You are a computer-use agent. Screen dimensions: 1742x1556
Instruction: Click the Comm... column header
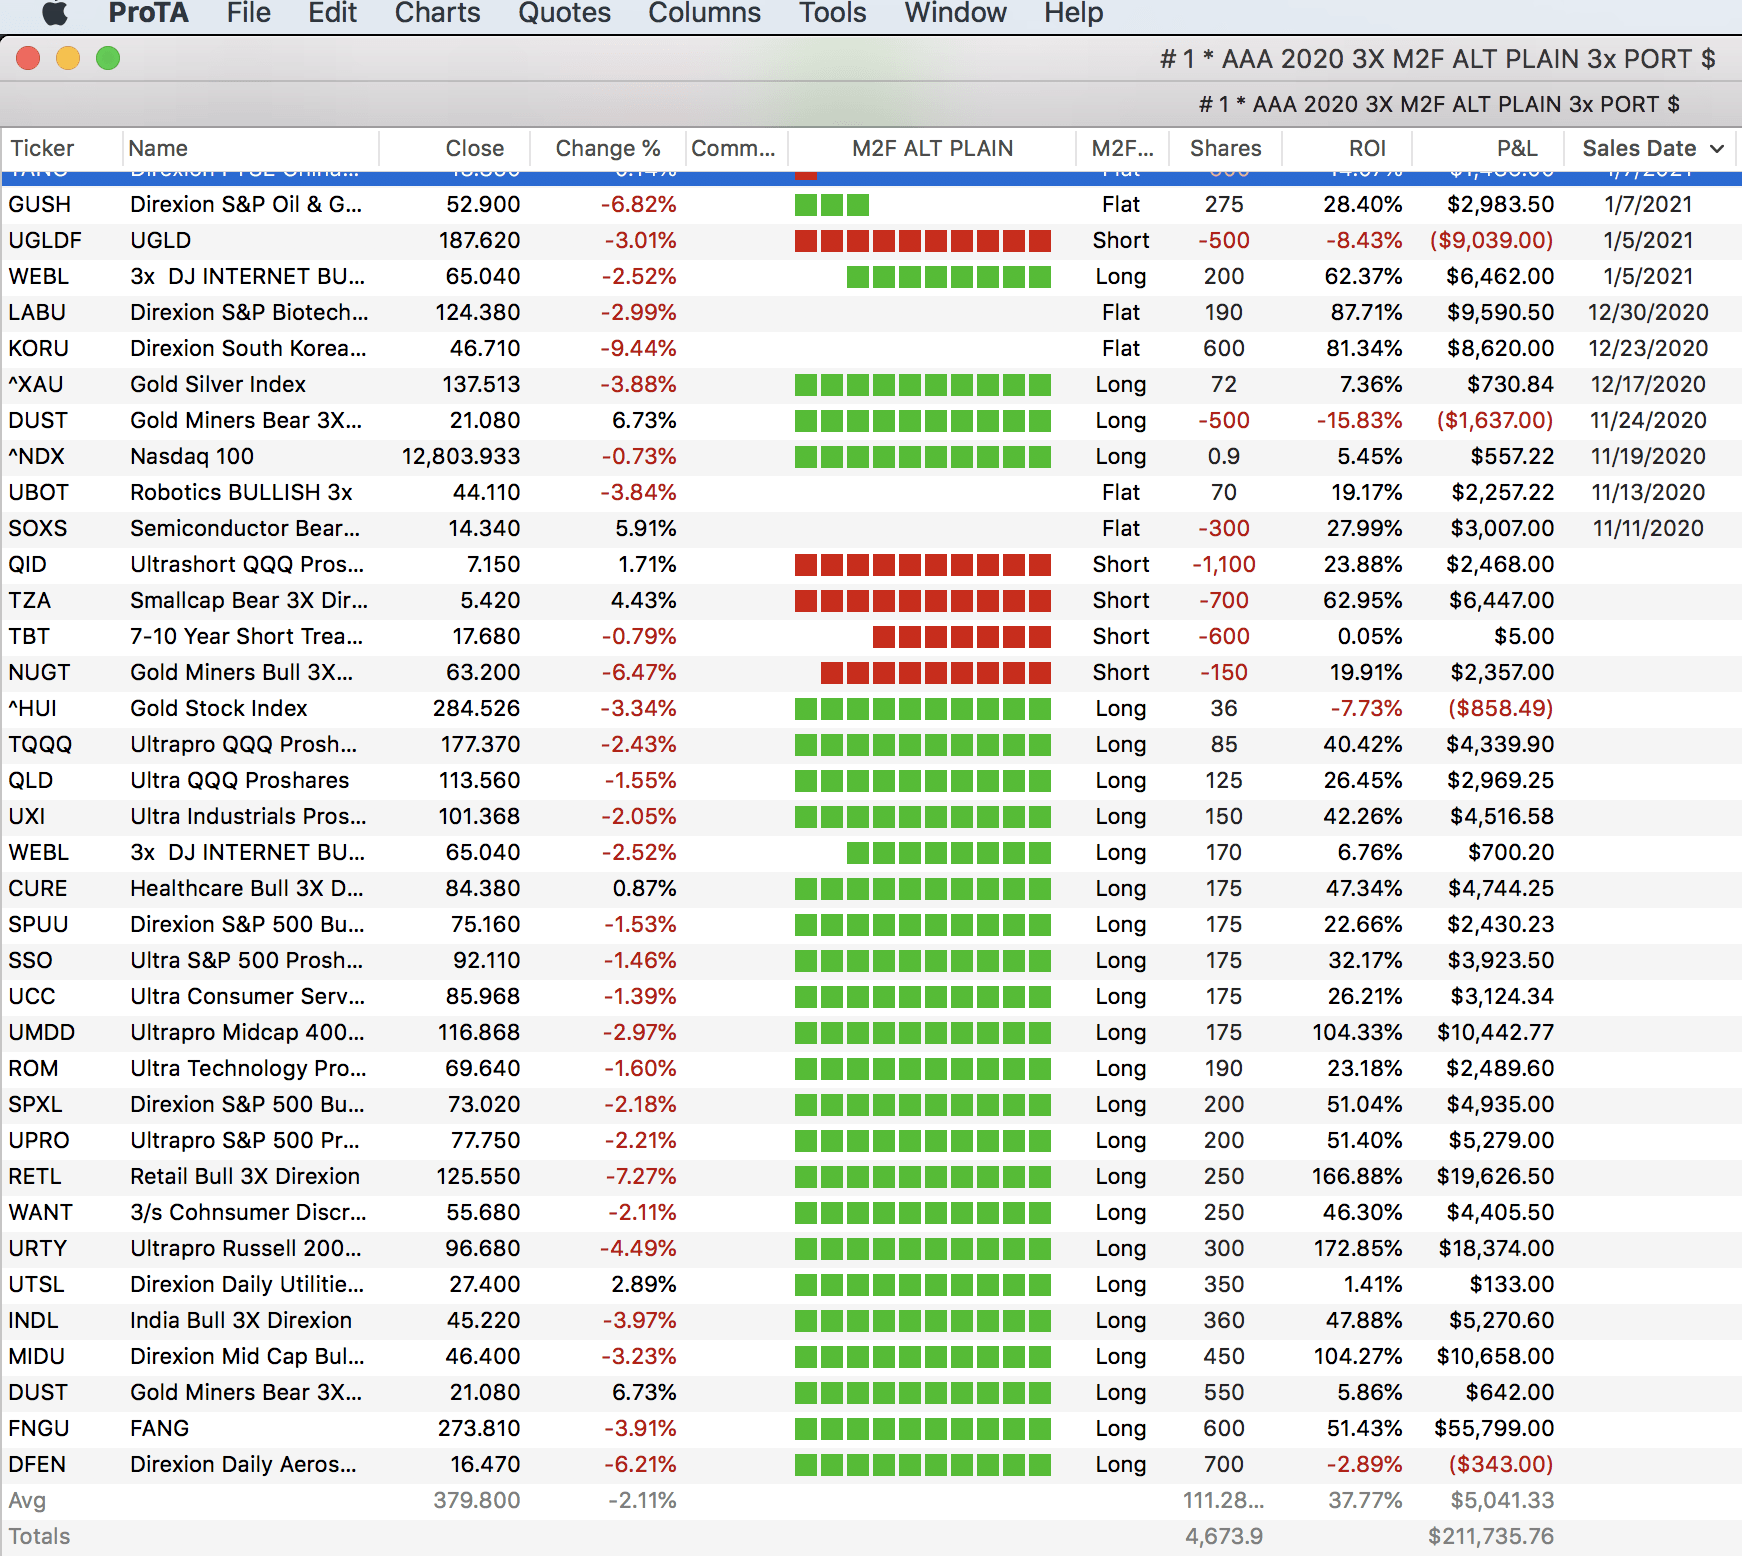point(733,148)
